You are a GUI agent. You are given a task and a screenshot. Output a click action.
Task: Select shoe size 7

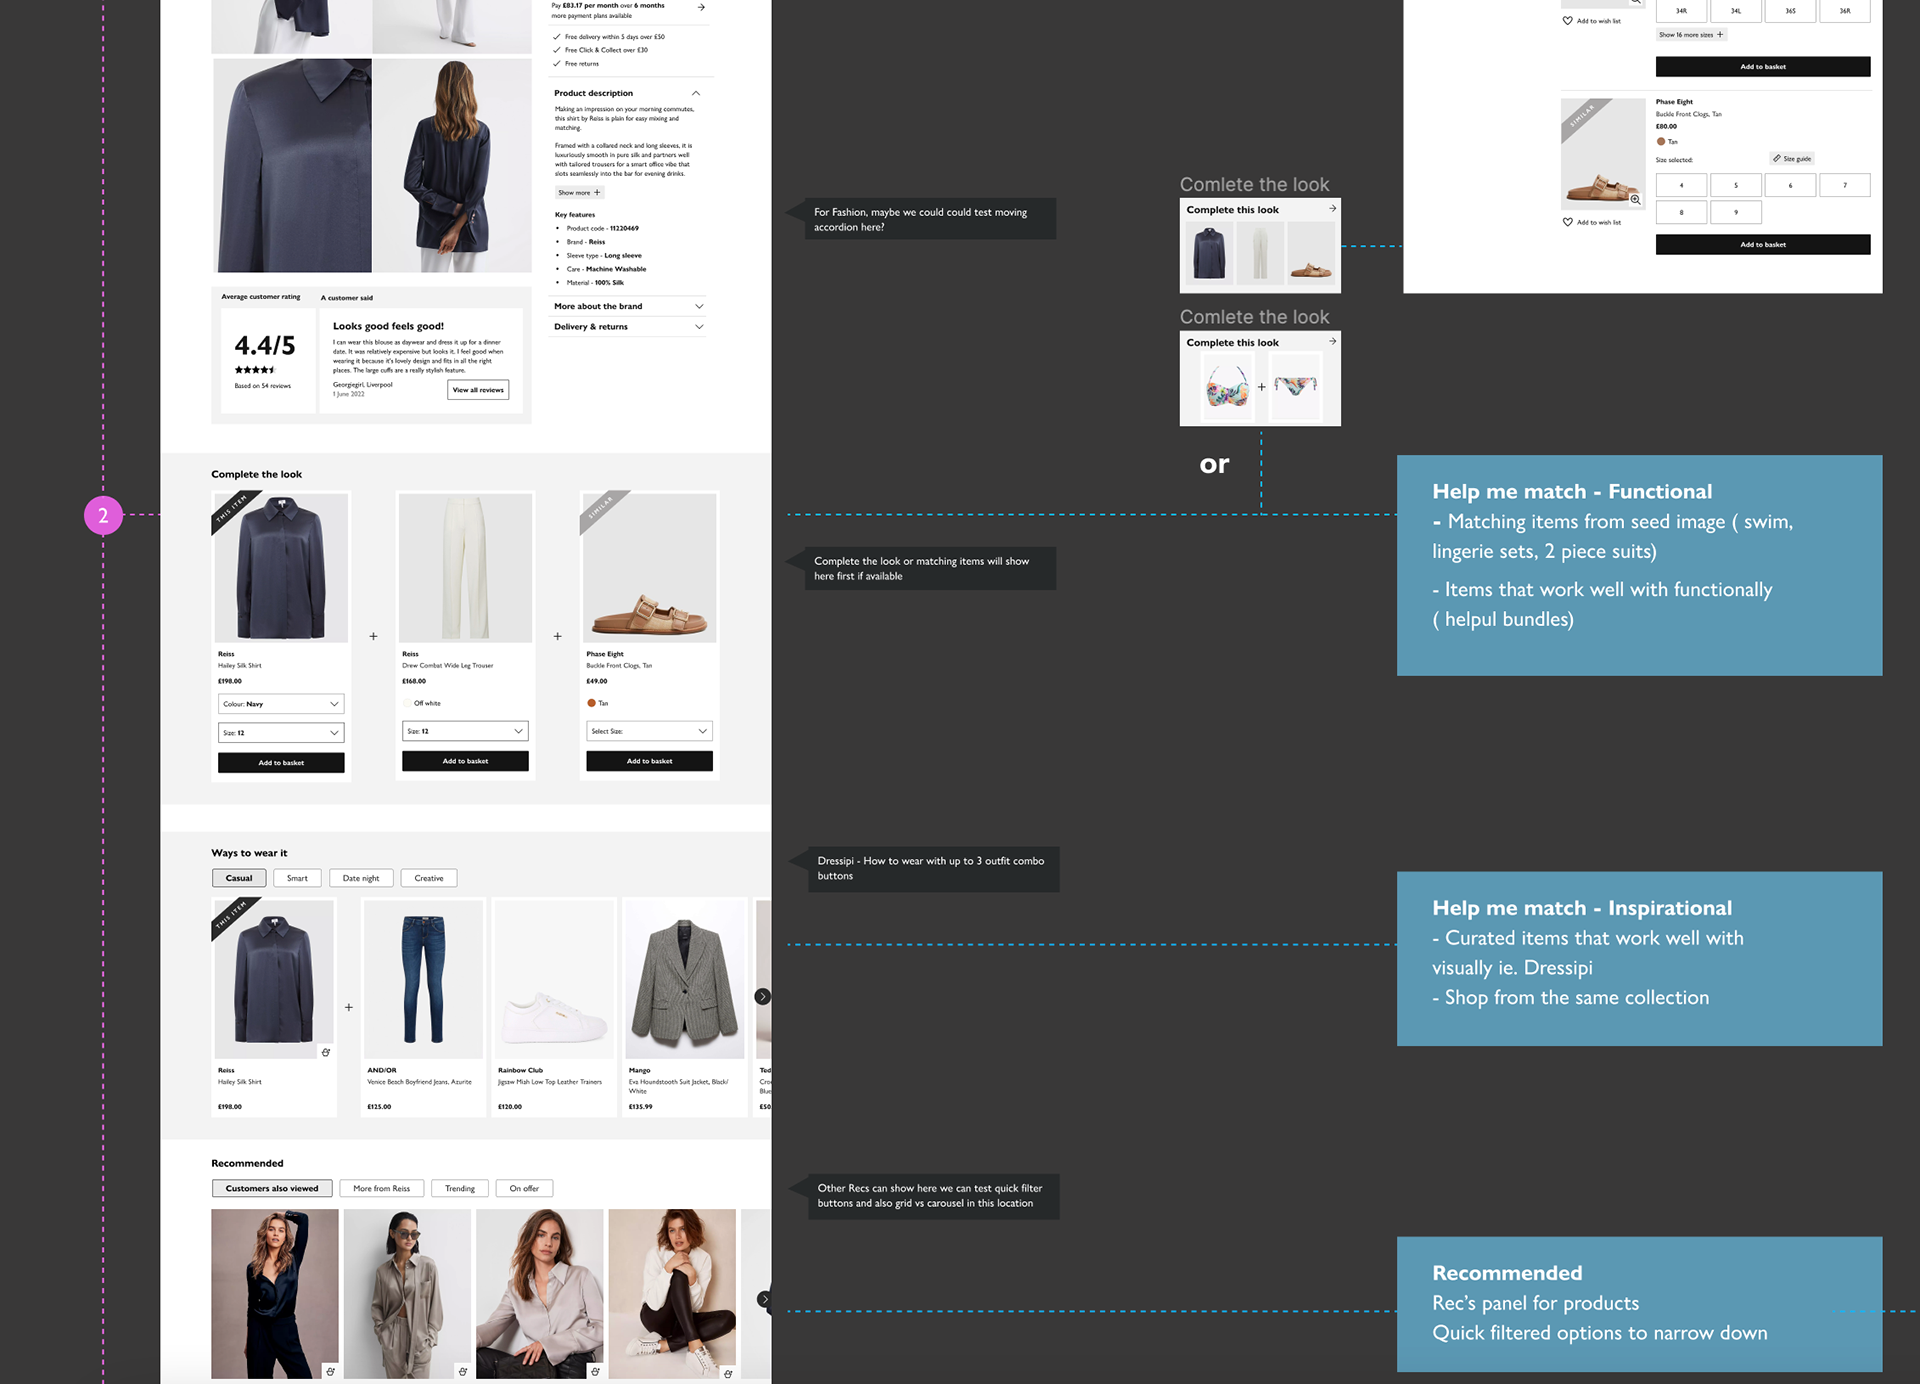1845,185
